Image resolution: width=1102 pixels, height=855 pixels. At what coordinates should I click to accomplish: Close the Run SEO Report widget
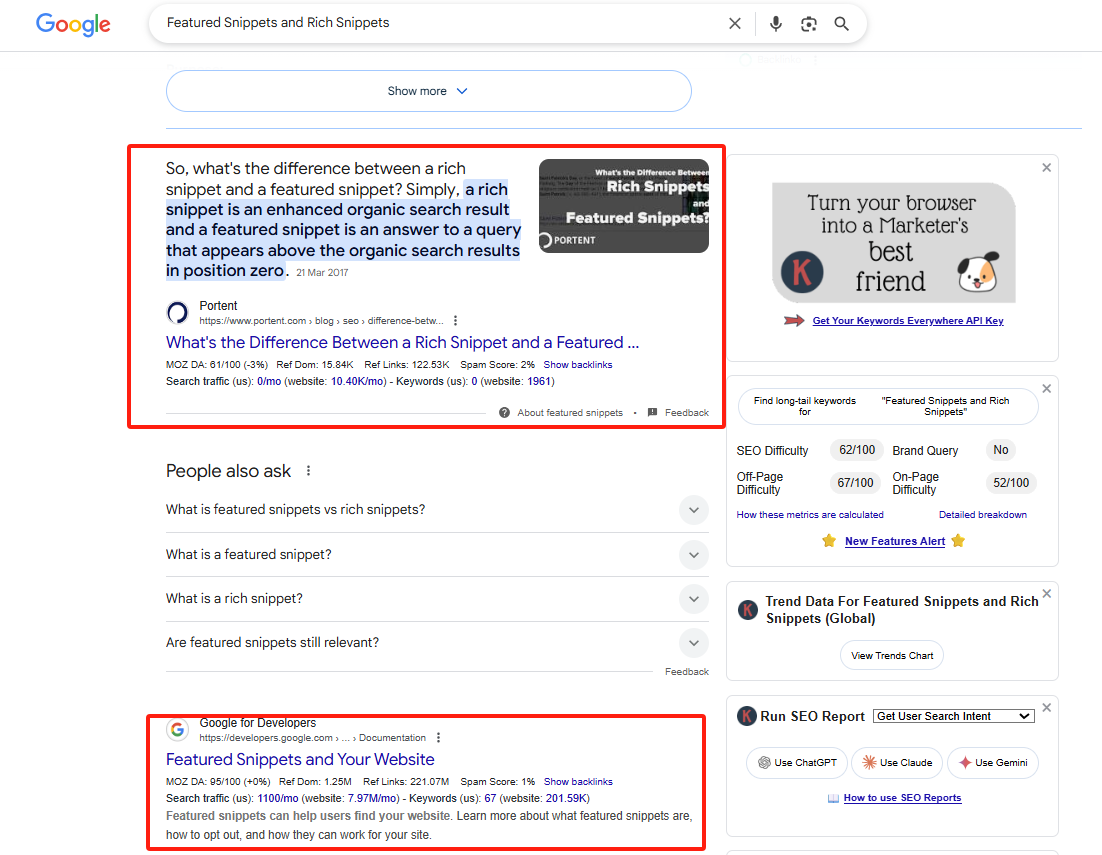(x=1046, y=707)
